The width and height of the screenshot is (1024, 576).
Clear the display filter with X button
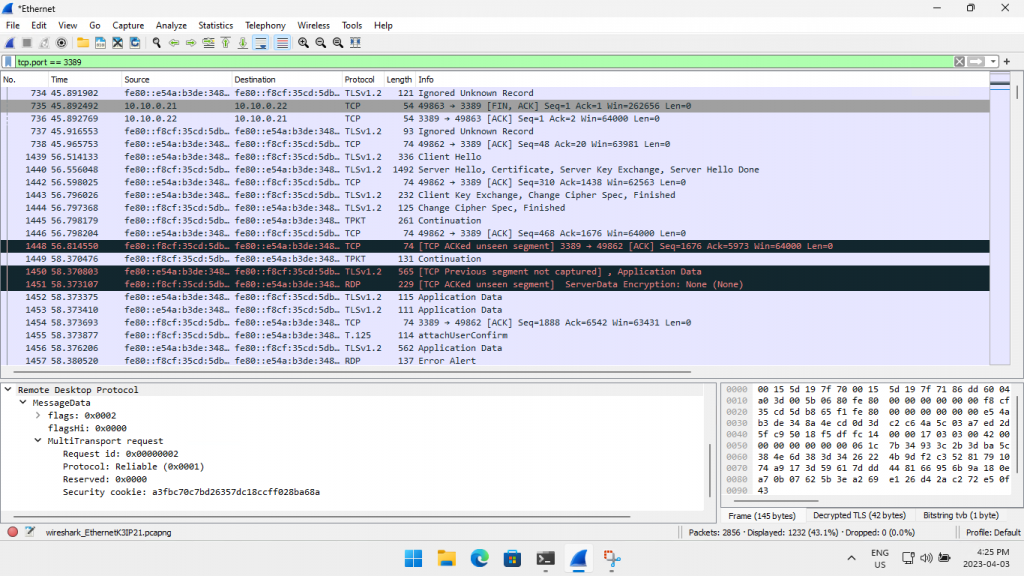[x=959, y=62]
